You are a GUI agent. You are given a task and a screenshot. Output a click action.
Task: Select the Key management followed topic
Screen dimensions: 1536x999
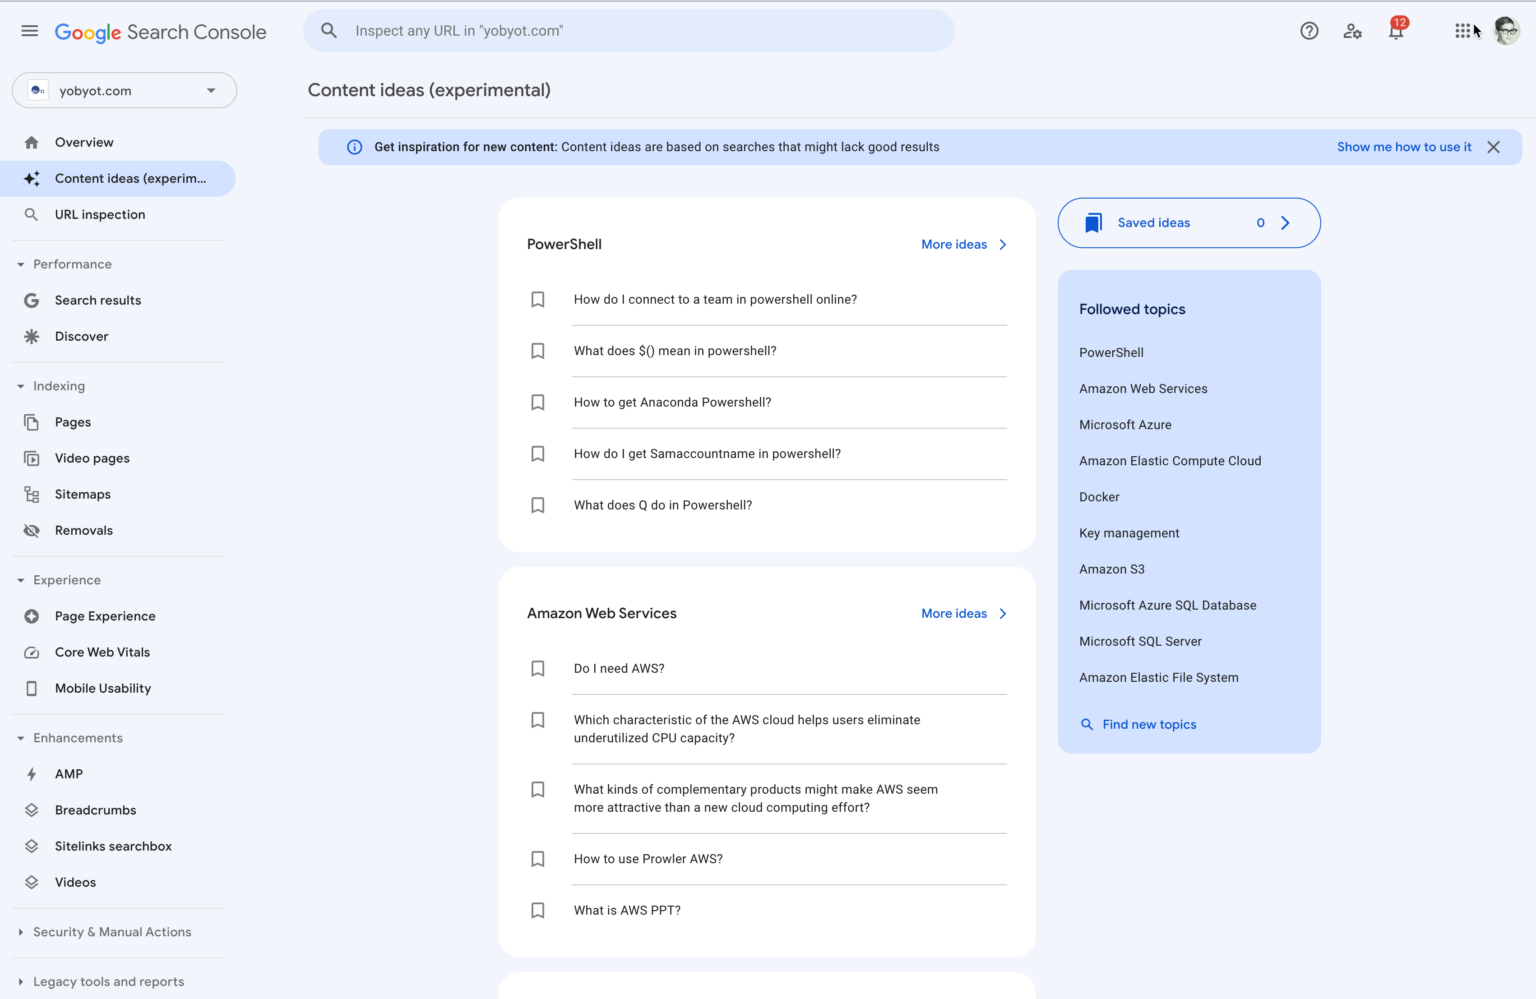1129,533
